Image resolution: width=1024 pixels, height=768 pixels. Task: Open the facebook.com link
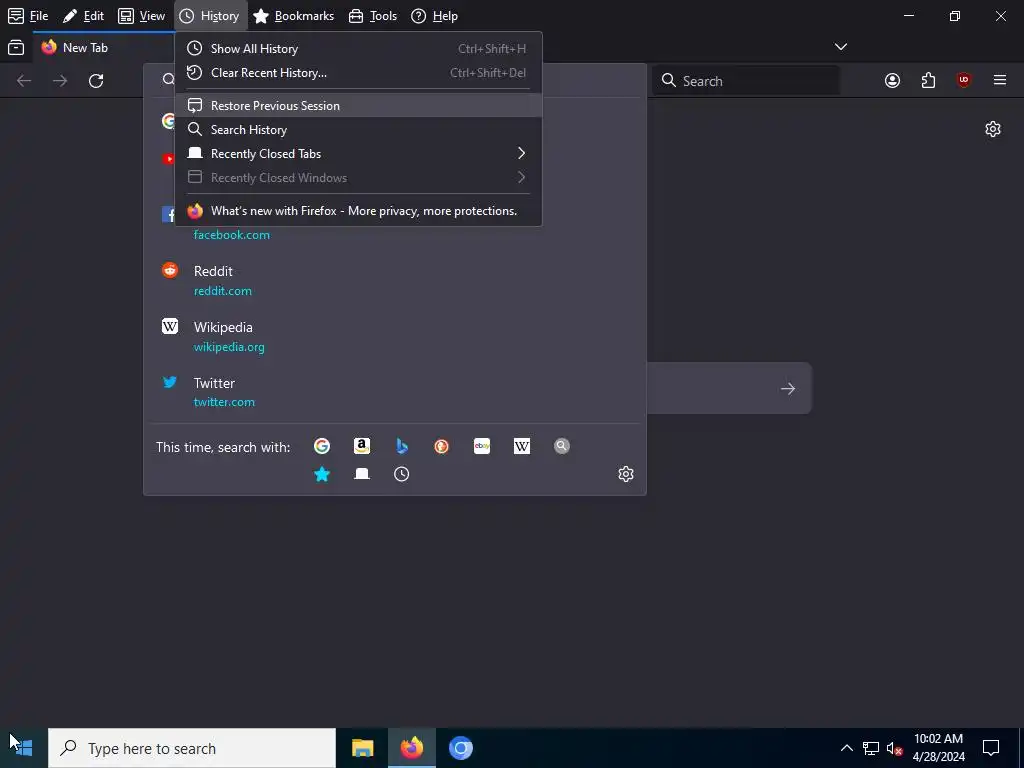[232, 234]
